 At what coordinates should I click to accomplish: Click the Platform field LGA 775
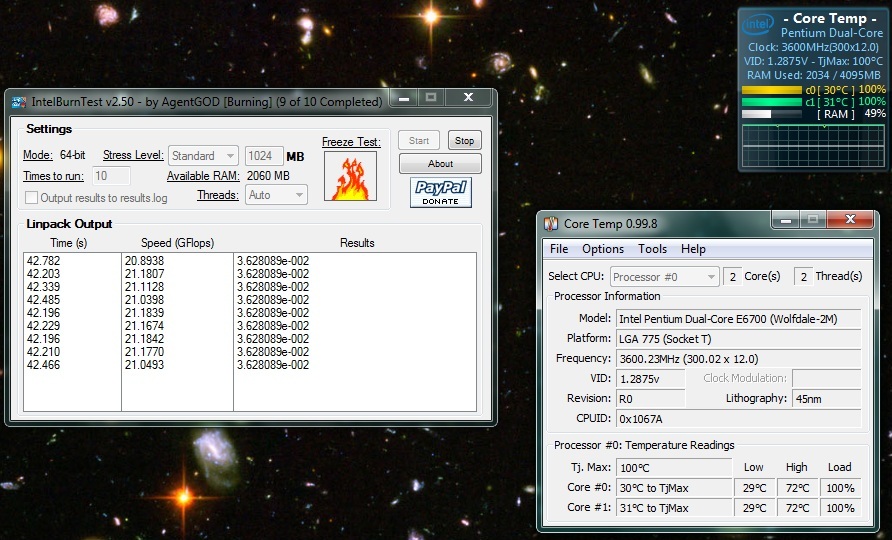point(738,339)
